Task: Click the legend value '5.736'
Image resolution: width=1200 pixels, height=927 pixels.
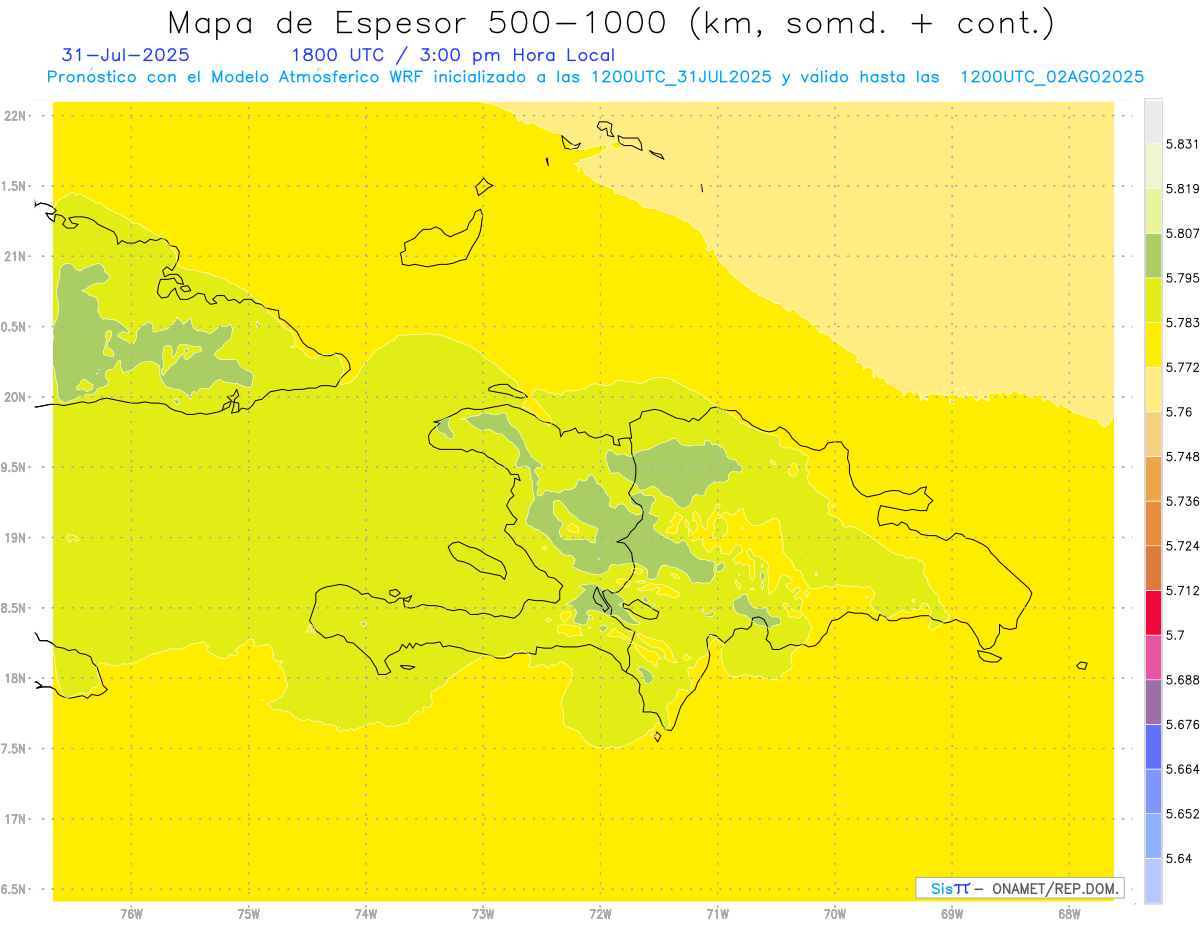Action: click(x=1183, y=501)
